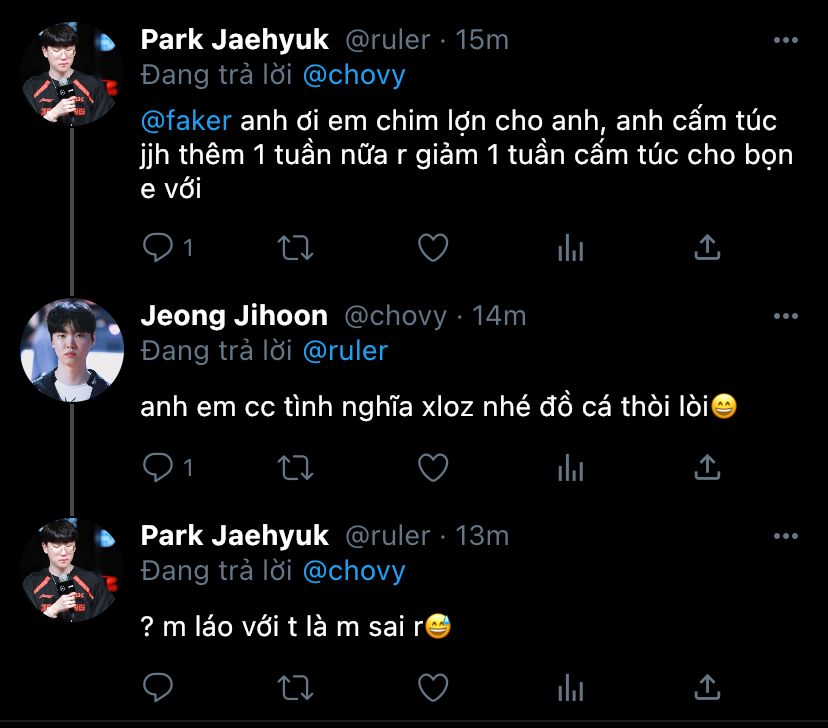Screen dimensions: 828x728
Task: View analytics of Jeong Jihoon's tweet
Action: [x=570, y=467]
